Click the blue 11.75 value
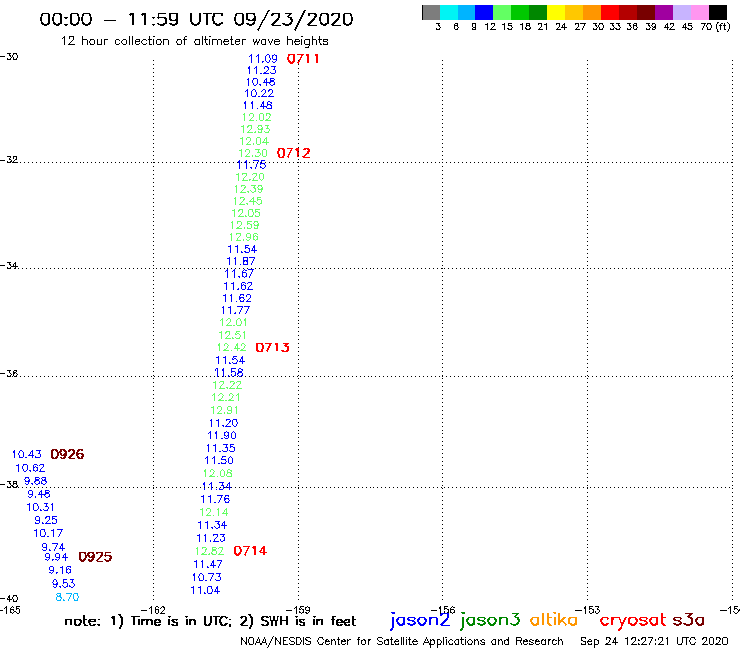 (x=252, y=165)
